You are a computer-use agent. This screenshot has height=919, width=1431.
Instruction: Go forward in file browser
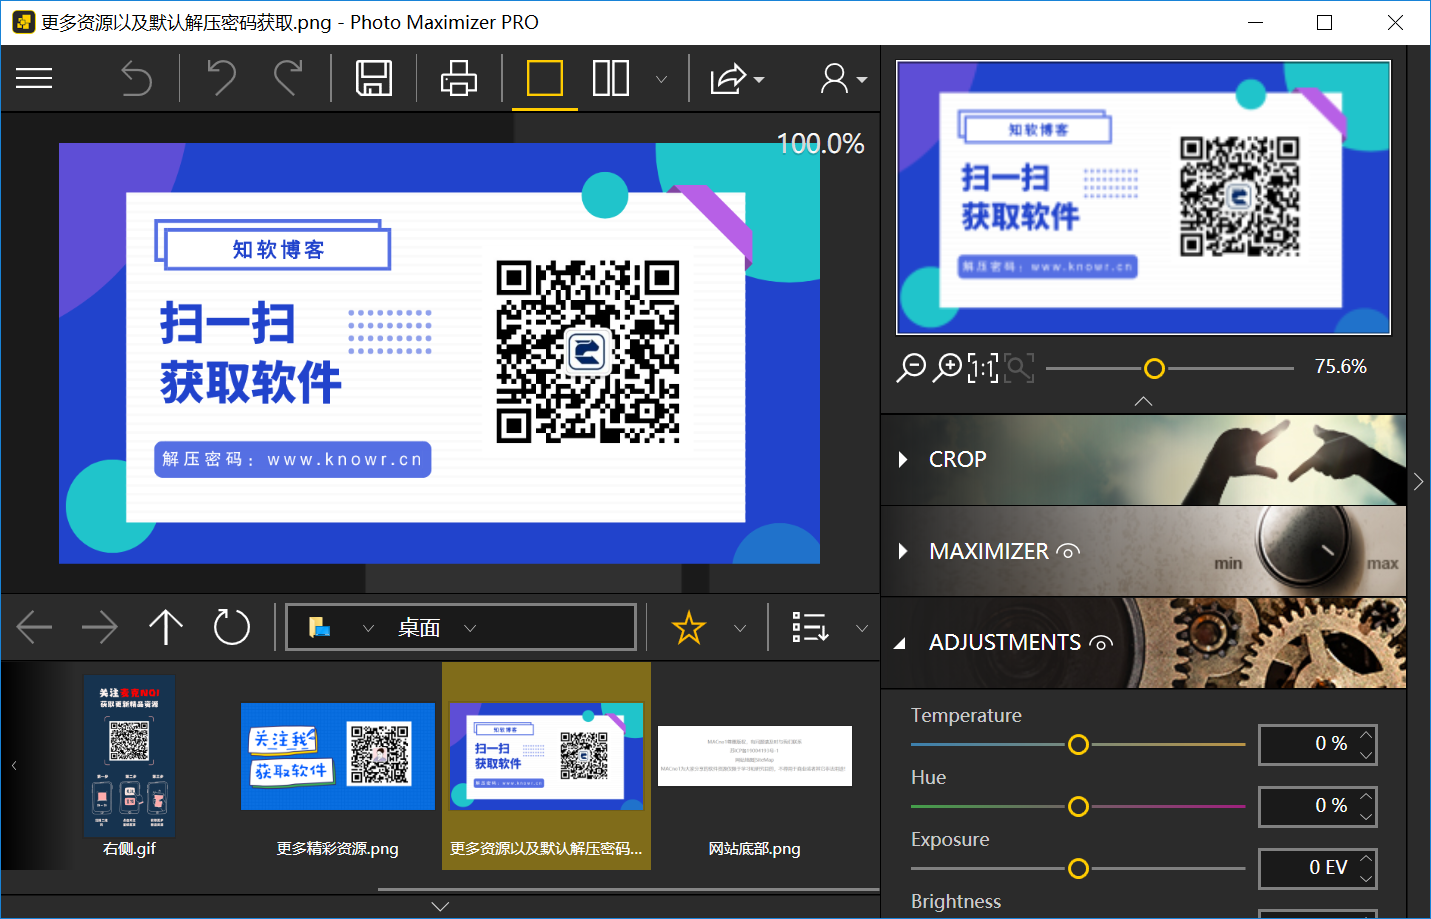click(100, 628)
